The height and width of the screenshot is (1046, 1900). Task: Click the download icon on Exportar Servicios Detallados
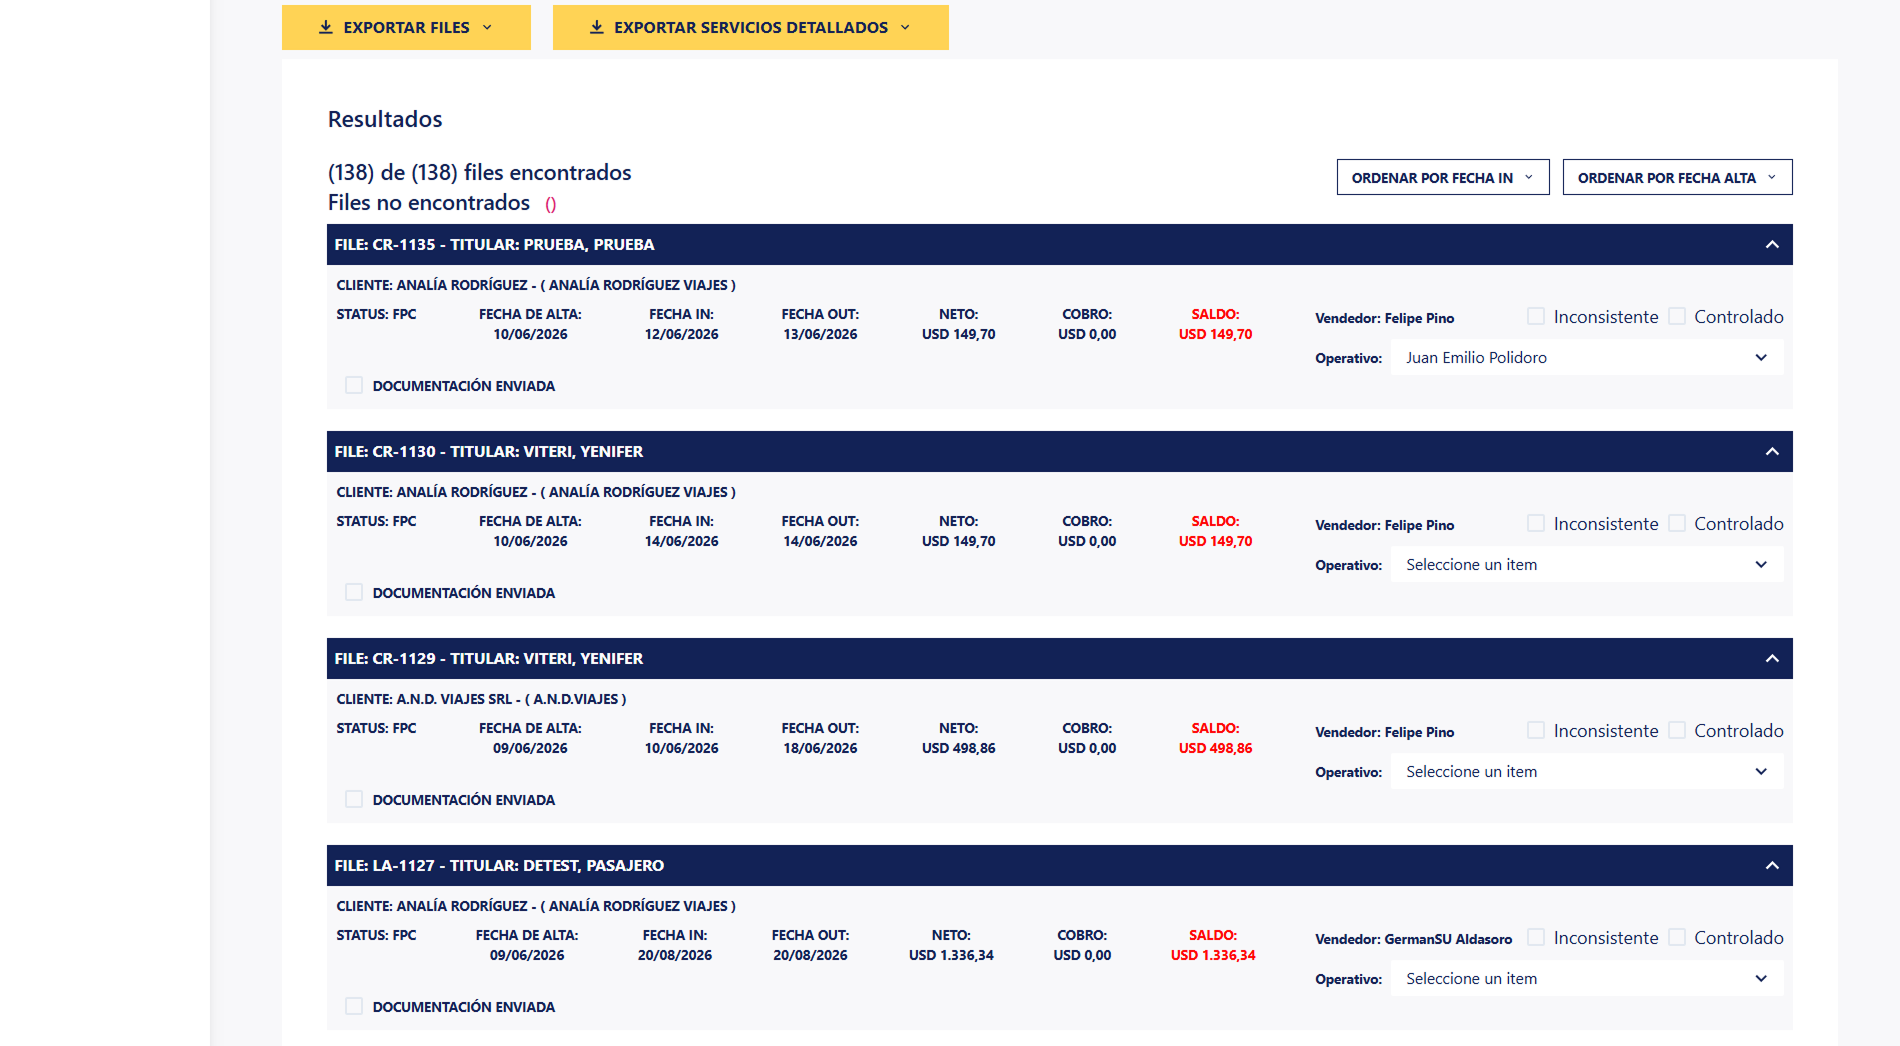(x=596, y=27)
